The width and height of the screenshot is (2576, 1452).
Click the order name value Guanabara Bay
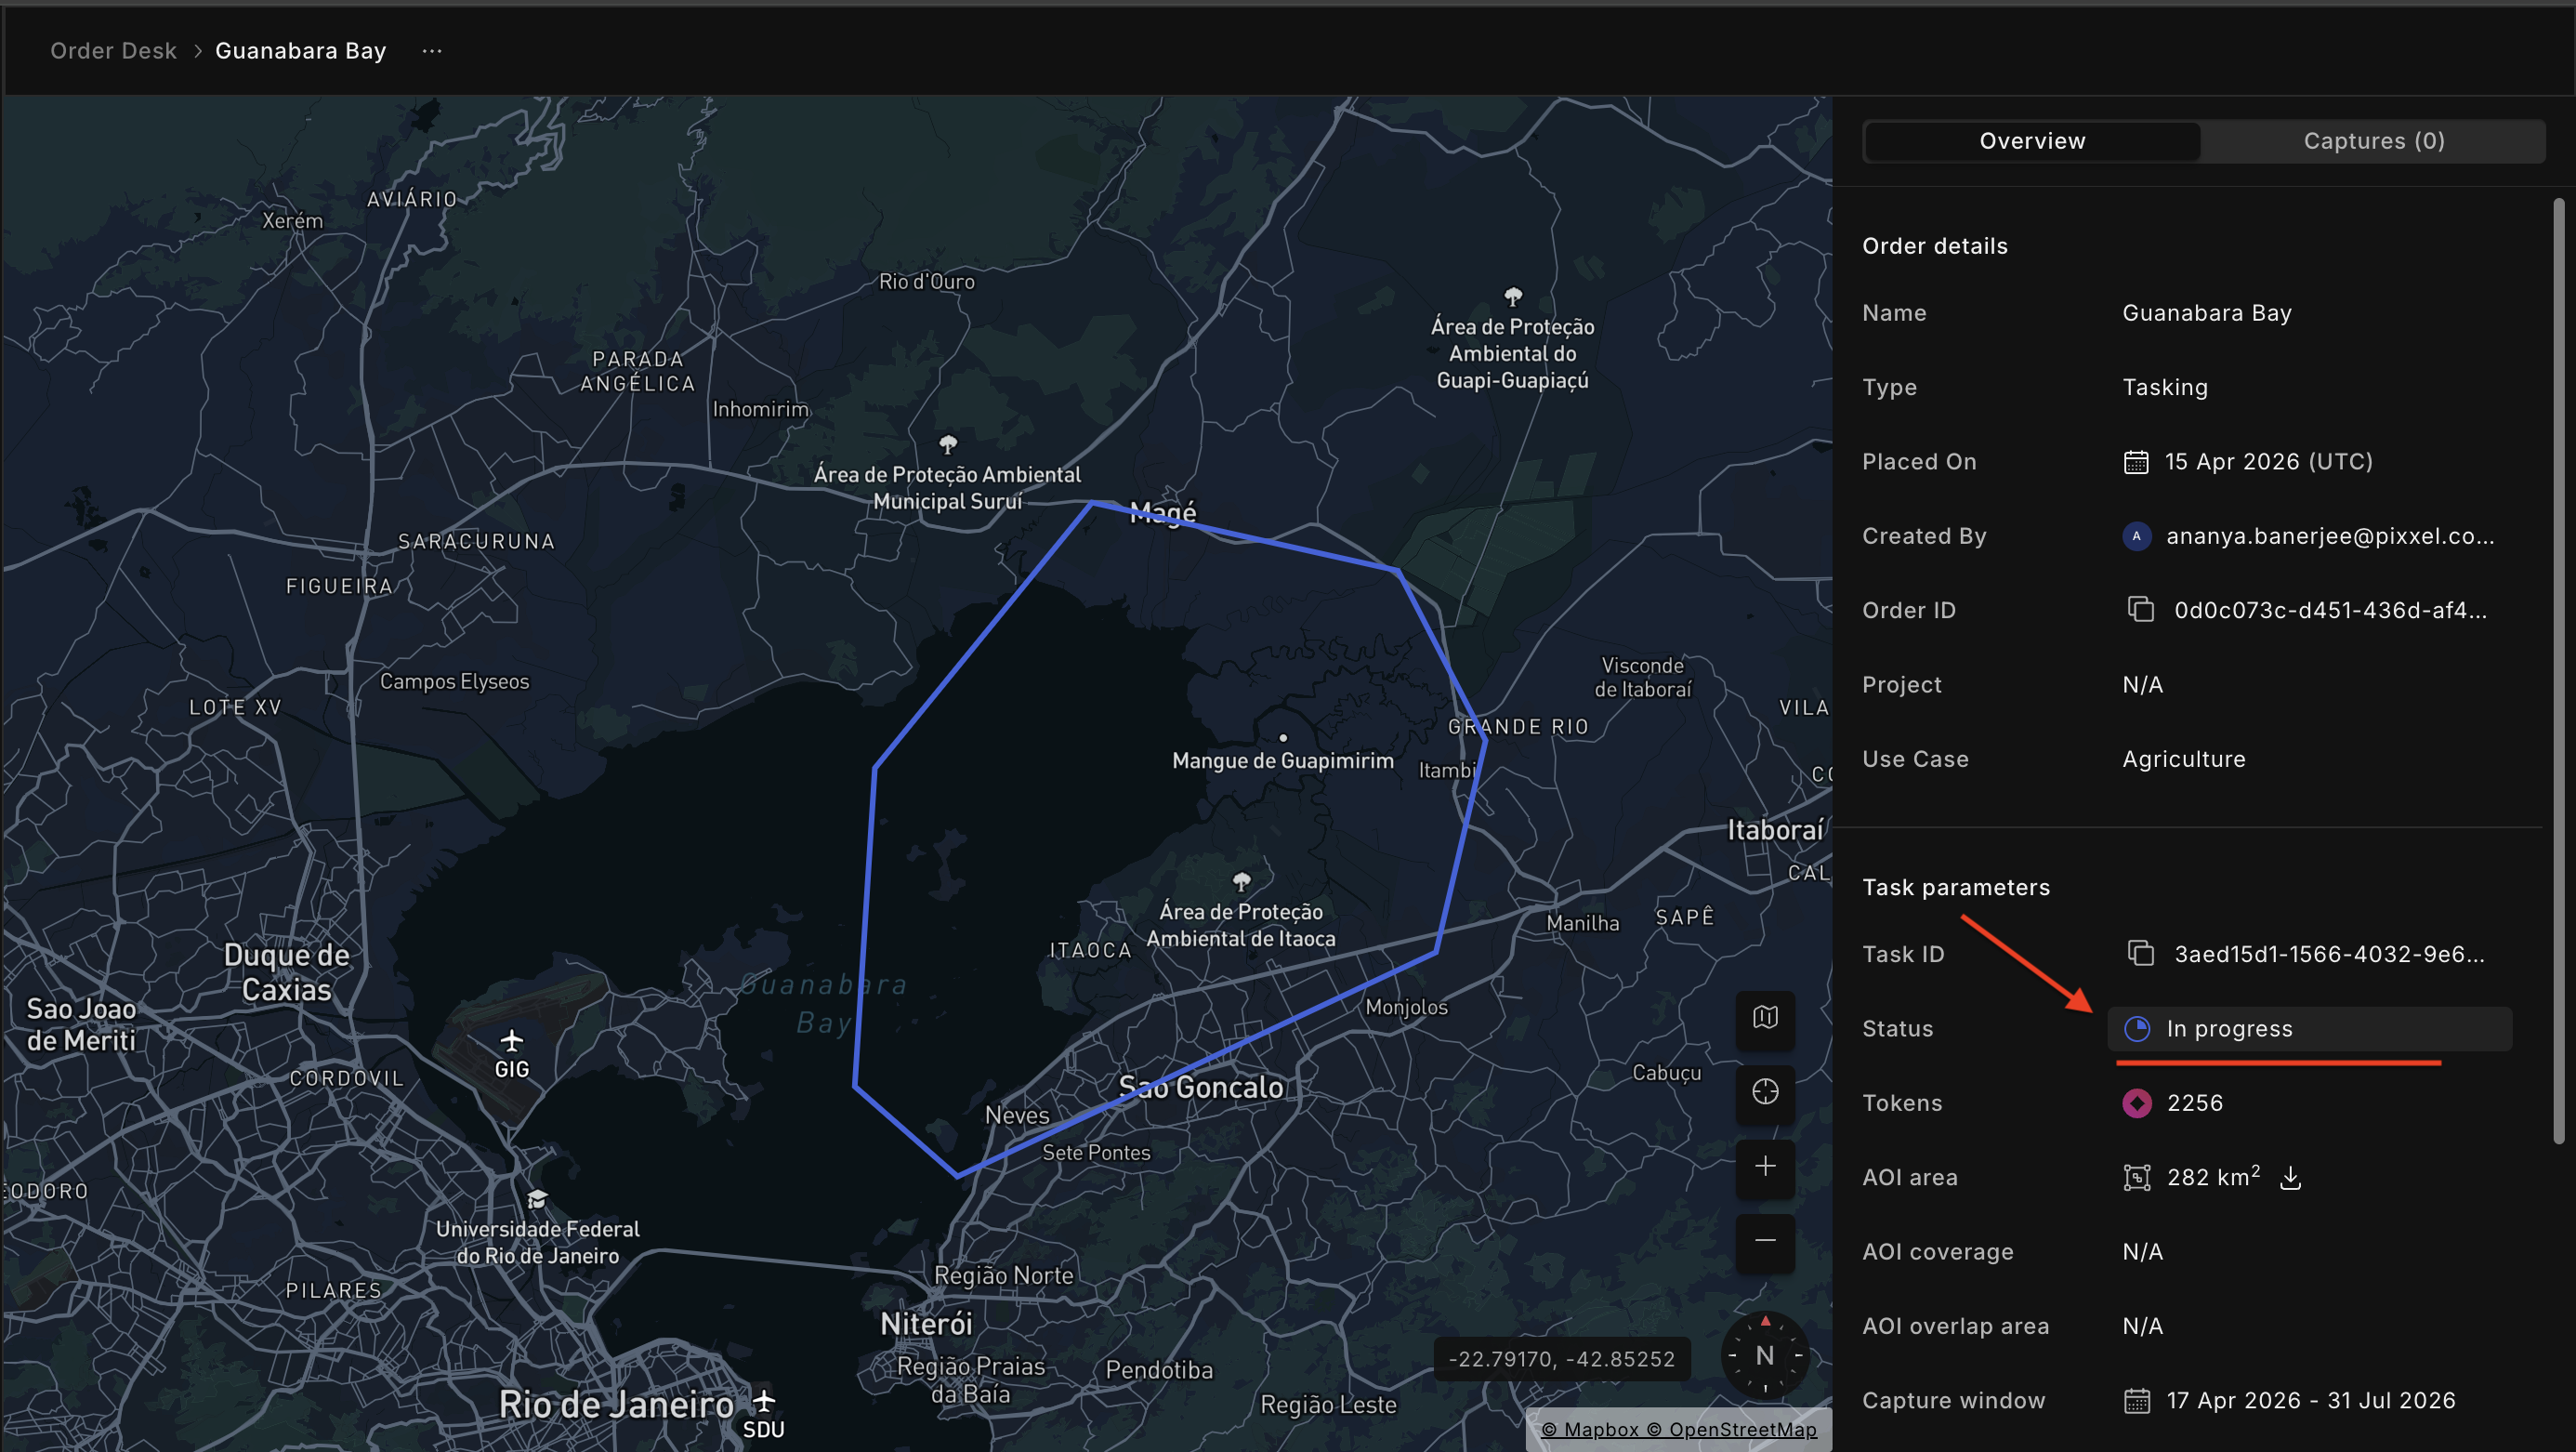[x=2207, y=313]
